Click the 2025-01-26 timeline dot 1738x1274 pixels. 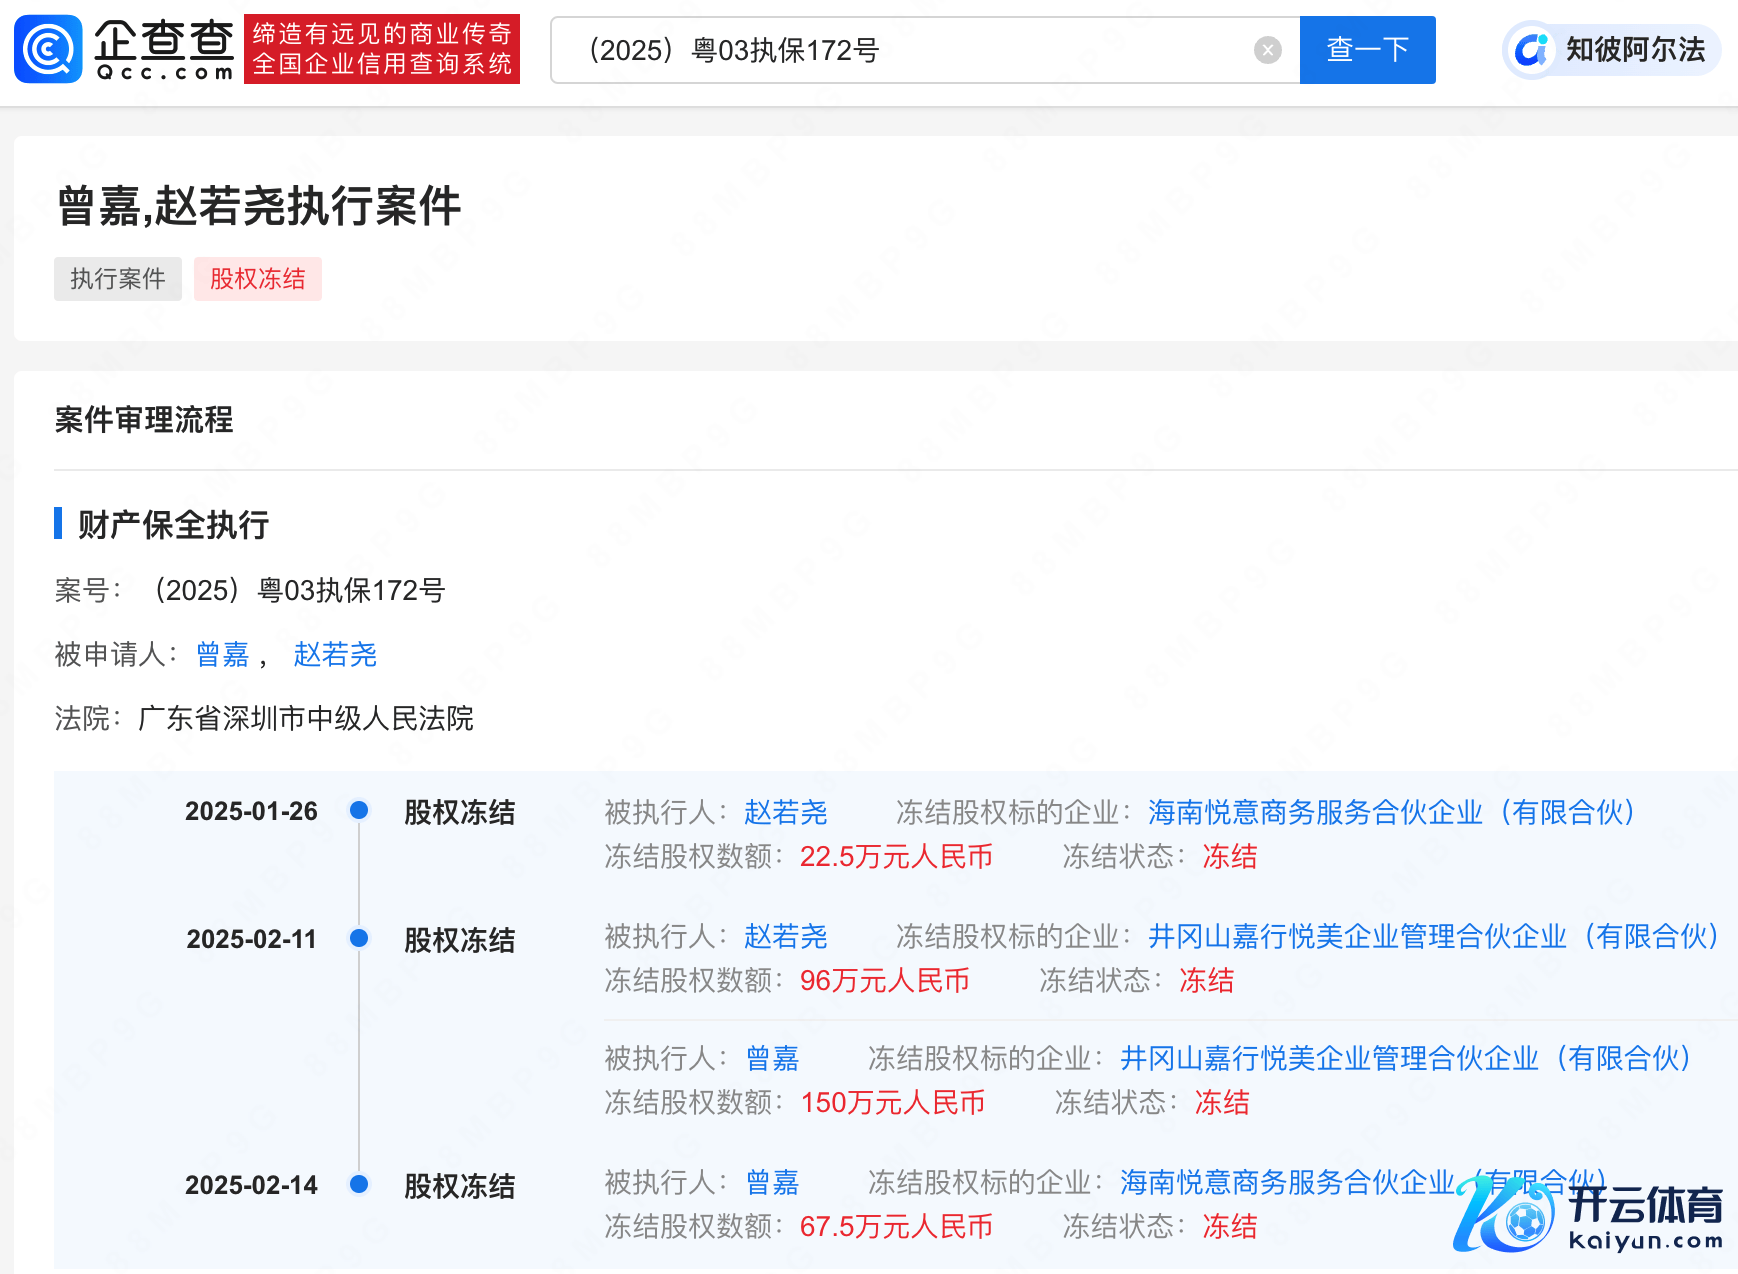pyautogui.click(x=359, y=811)
